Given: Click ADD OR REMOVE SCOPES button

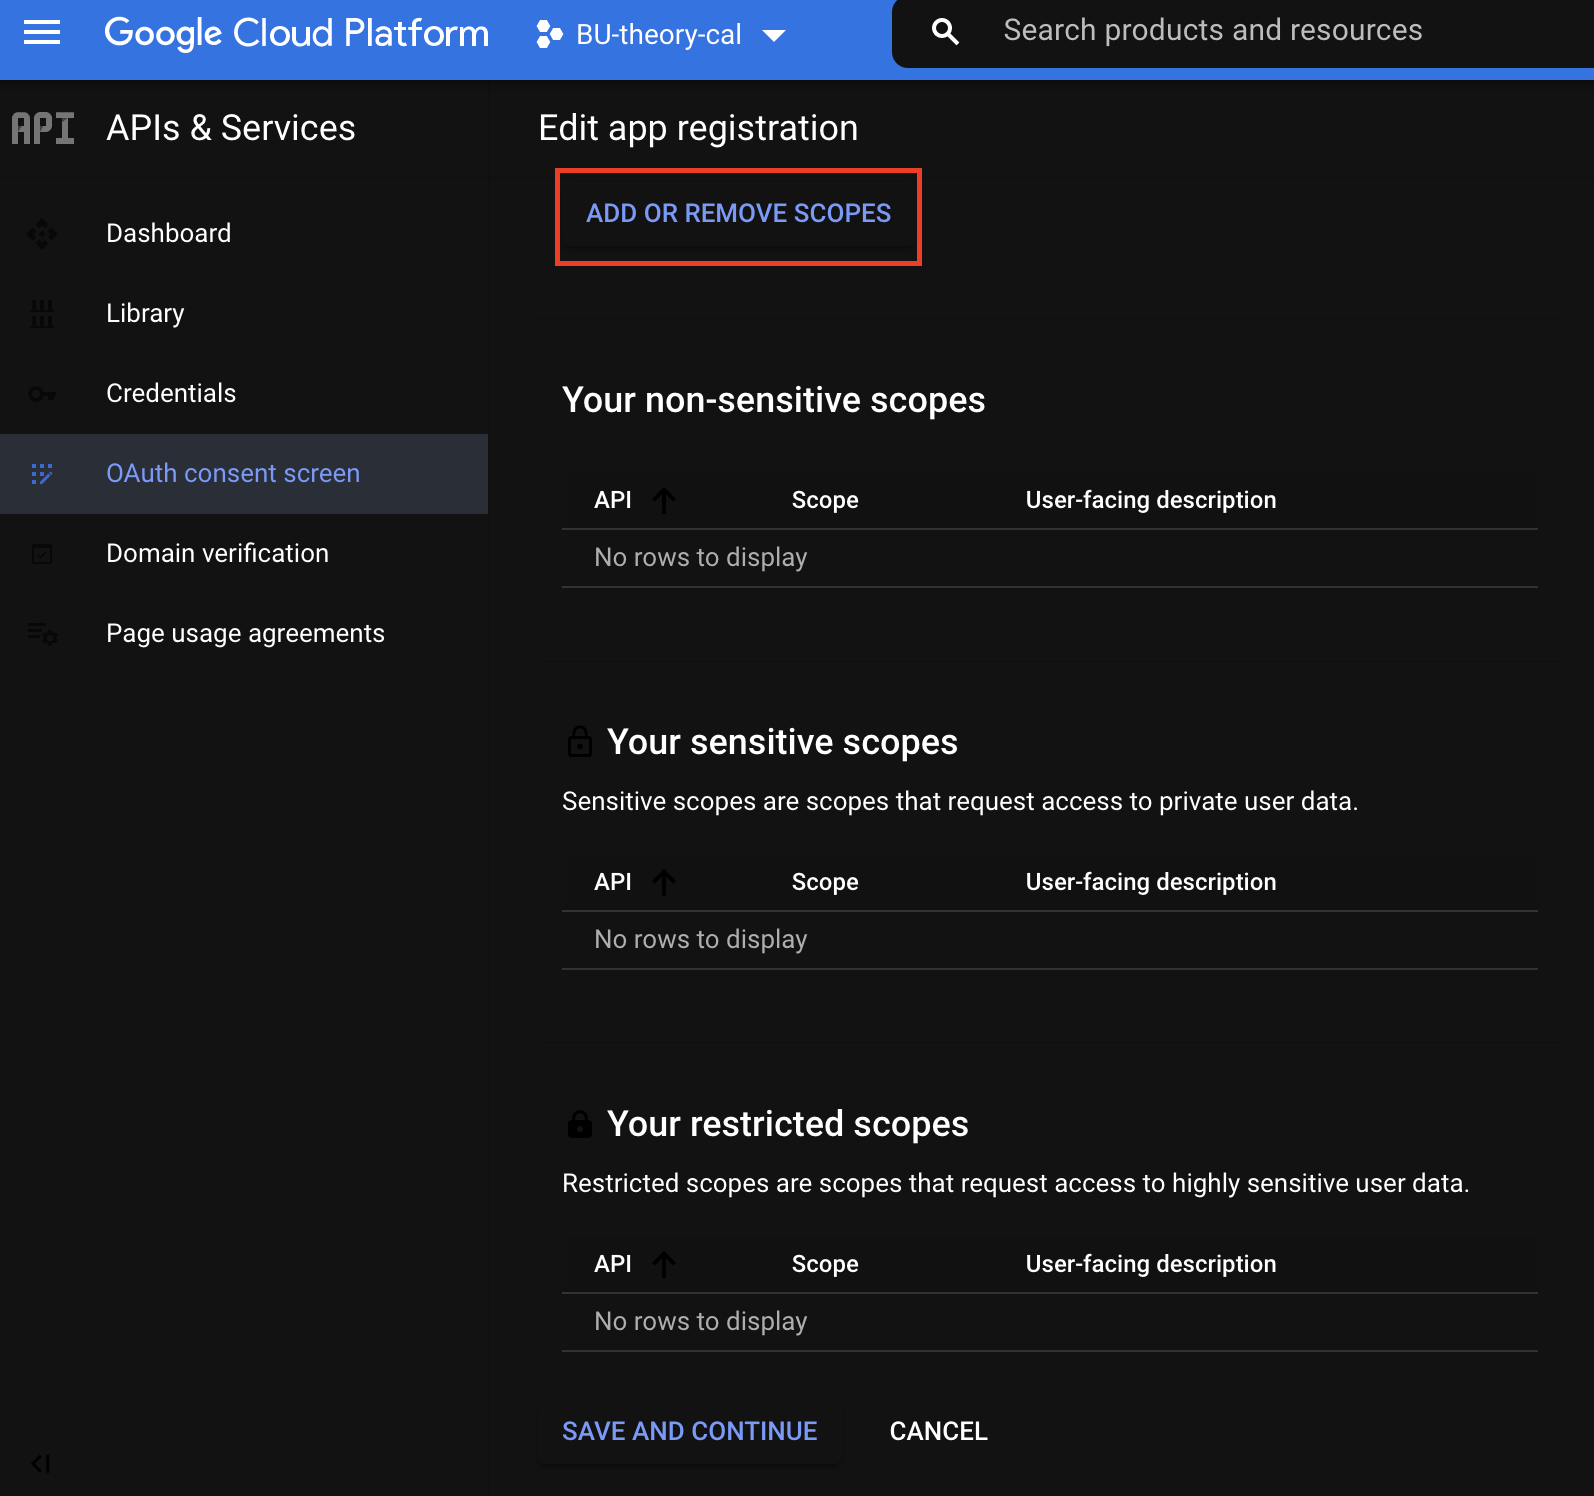Looking at the screenshot, I should click(738, 214).
